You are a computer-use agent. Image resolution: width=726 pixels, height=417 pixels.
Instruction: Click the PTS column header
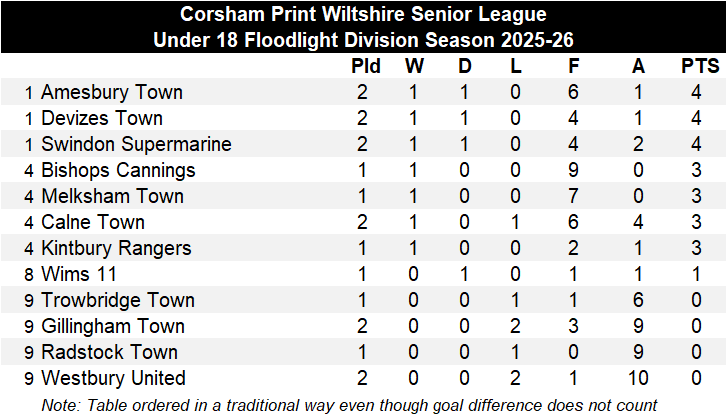coord(700,67)
